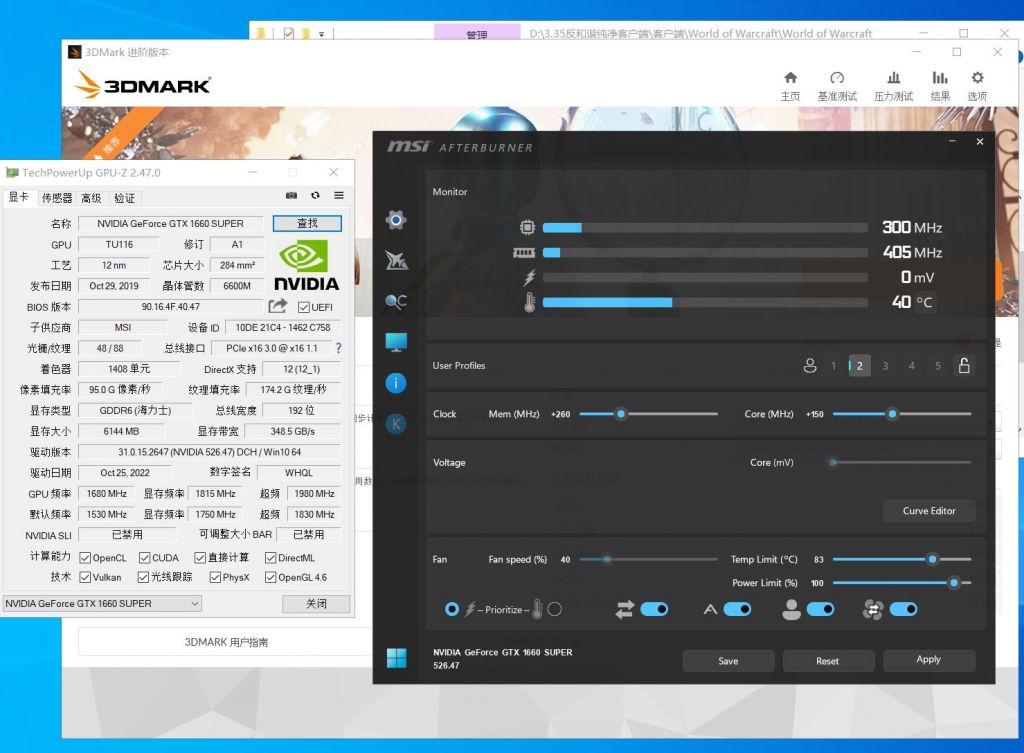The height and width of the screenshot is (753, 1024).
Task: Open the GPU selection dropdown in GPU-Z
Action: [x=101, y=604]
